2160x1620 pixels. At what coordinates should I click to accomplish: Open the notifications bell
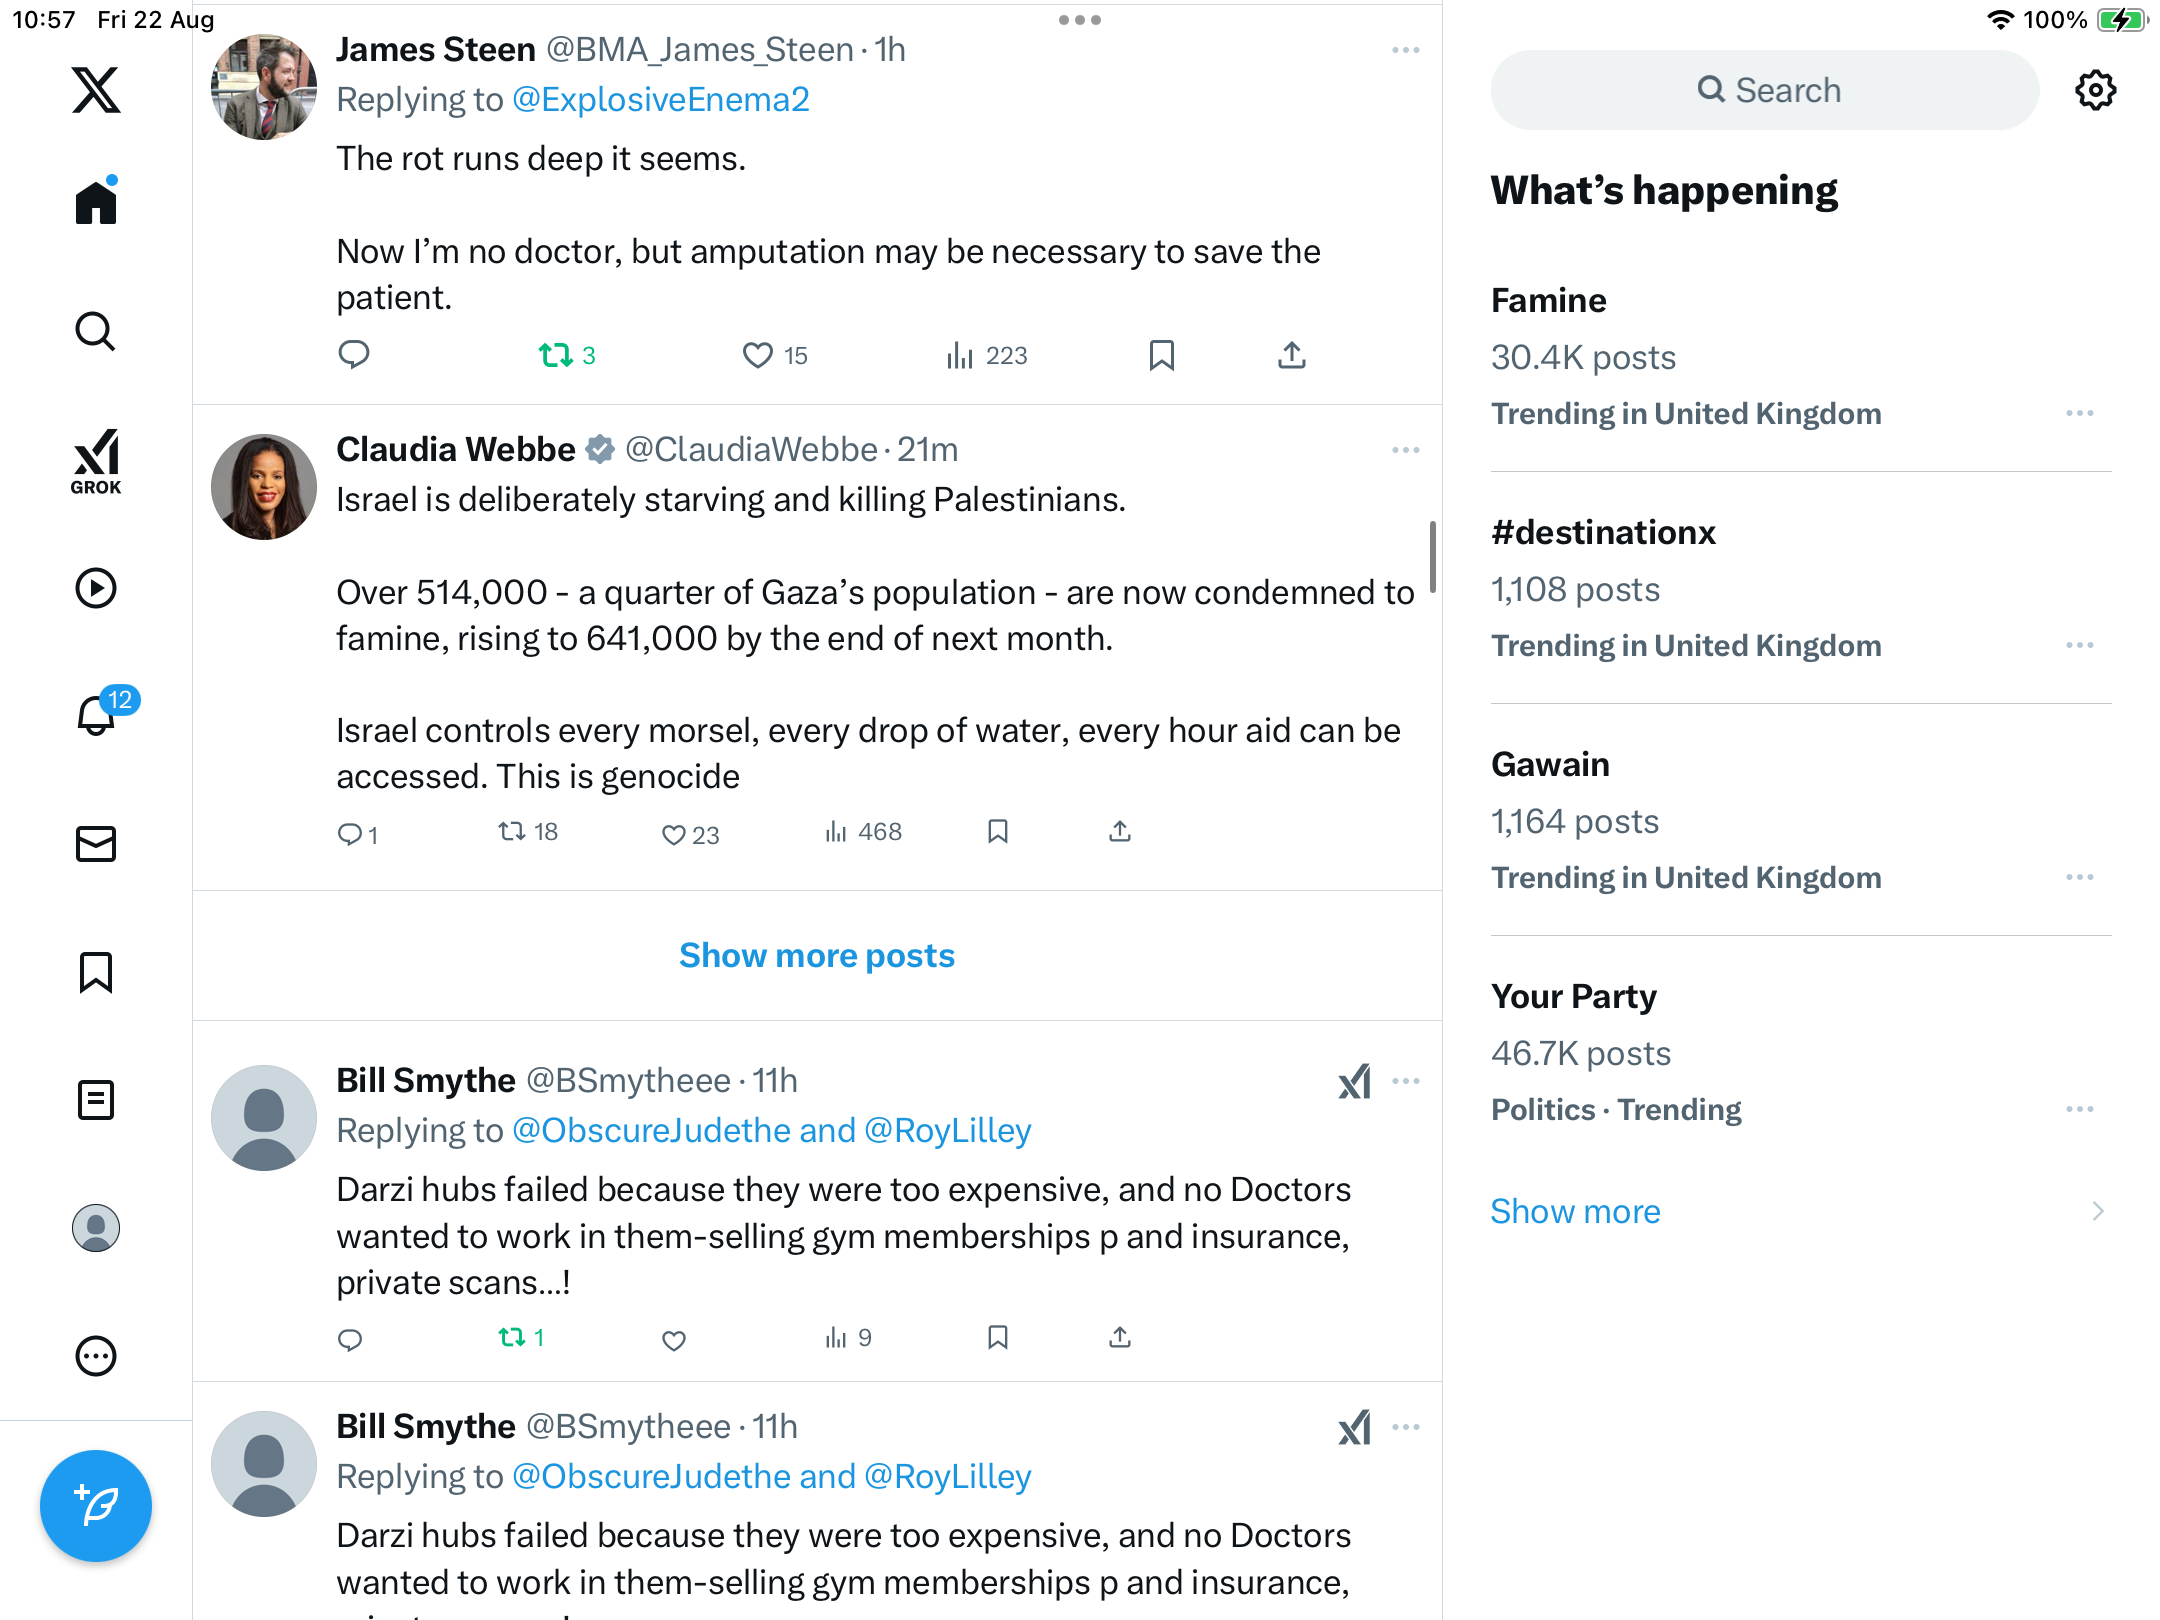97,715
